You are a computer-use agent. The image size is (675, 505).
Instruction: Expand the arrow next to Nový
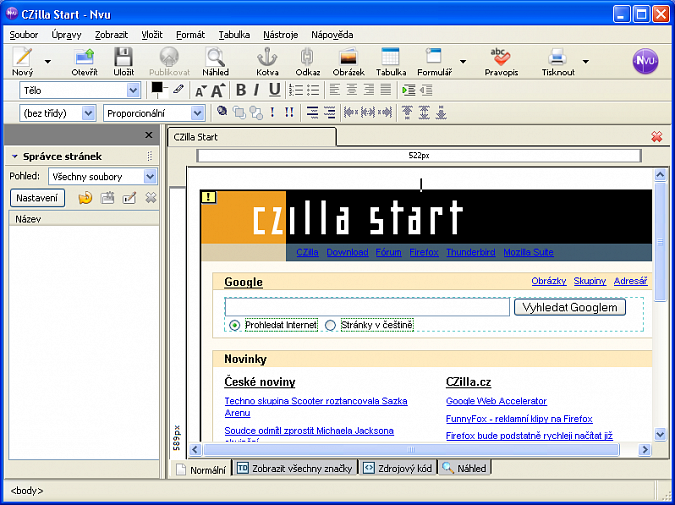pyautogui.click(x=48, y=62)
